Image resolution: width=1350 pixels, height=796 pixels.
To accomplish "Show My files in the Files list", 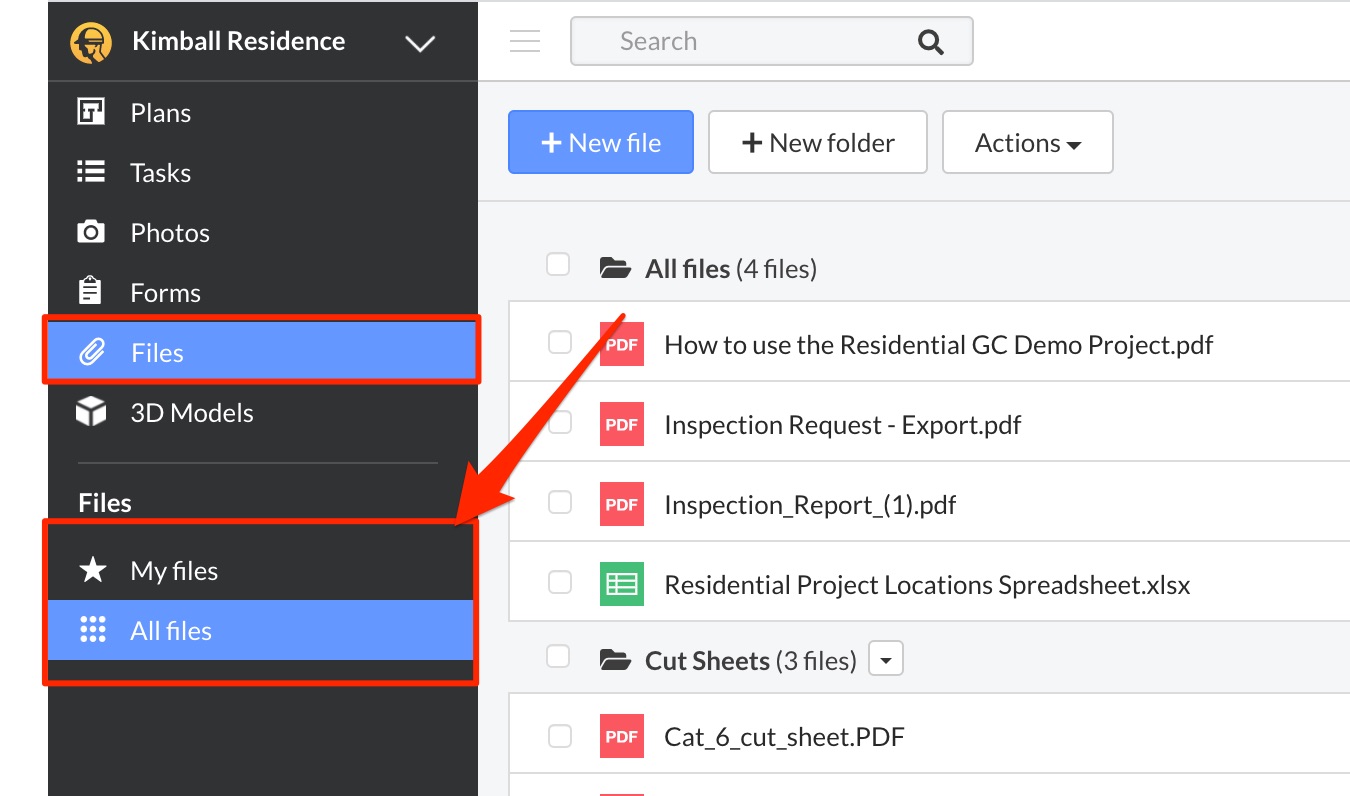I will tap(174, 571).
